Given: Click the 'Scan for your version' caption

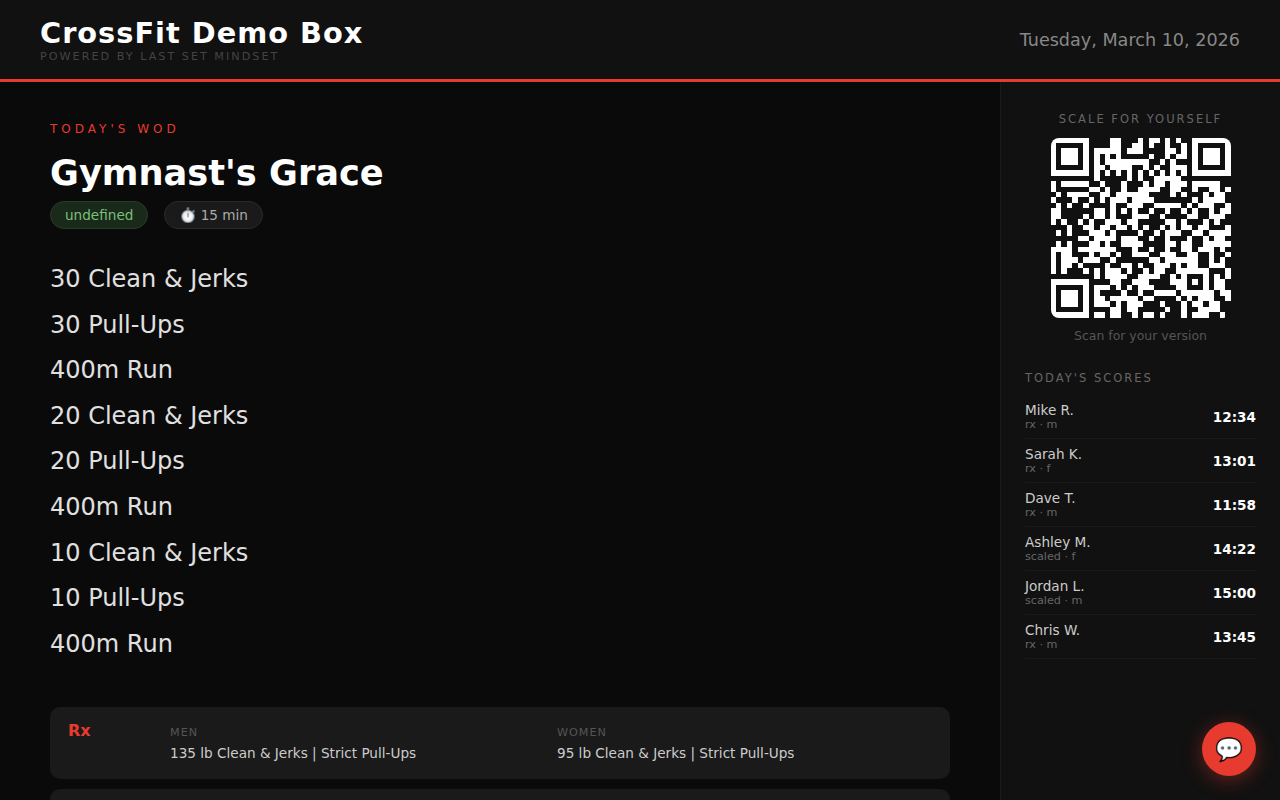Looking at the screenshot, I should click(1140, 336).
